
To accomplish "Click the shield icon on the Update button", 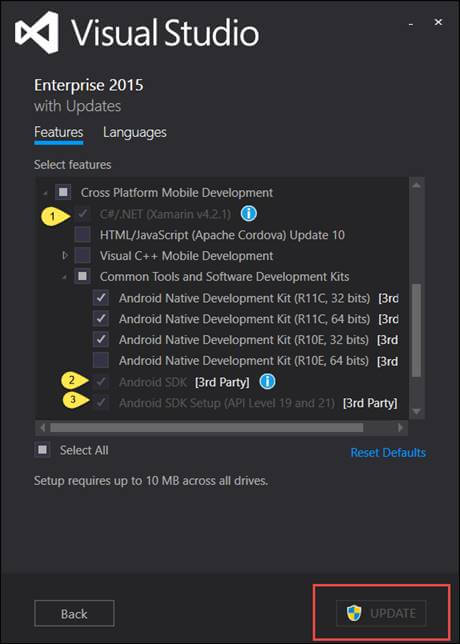I will (x=354, y=613).
